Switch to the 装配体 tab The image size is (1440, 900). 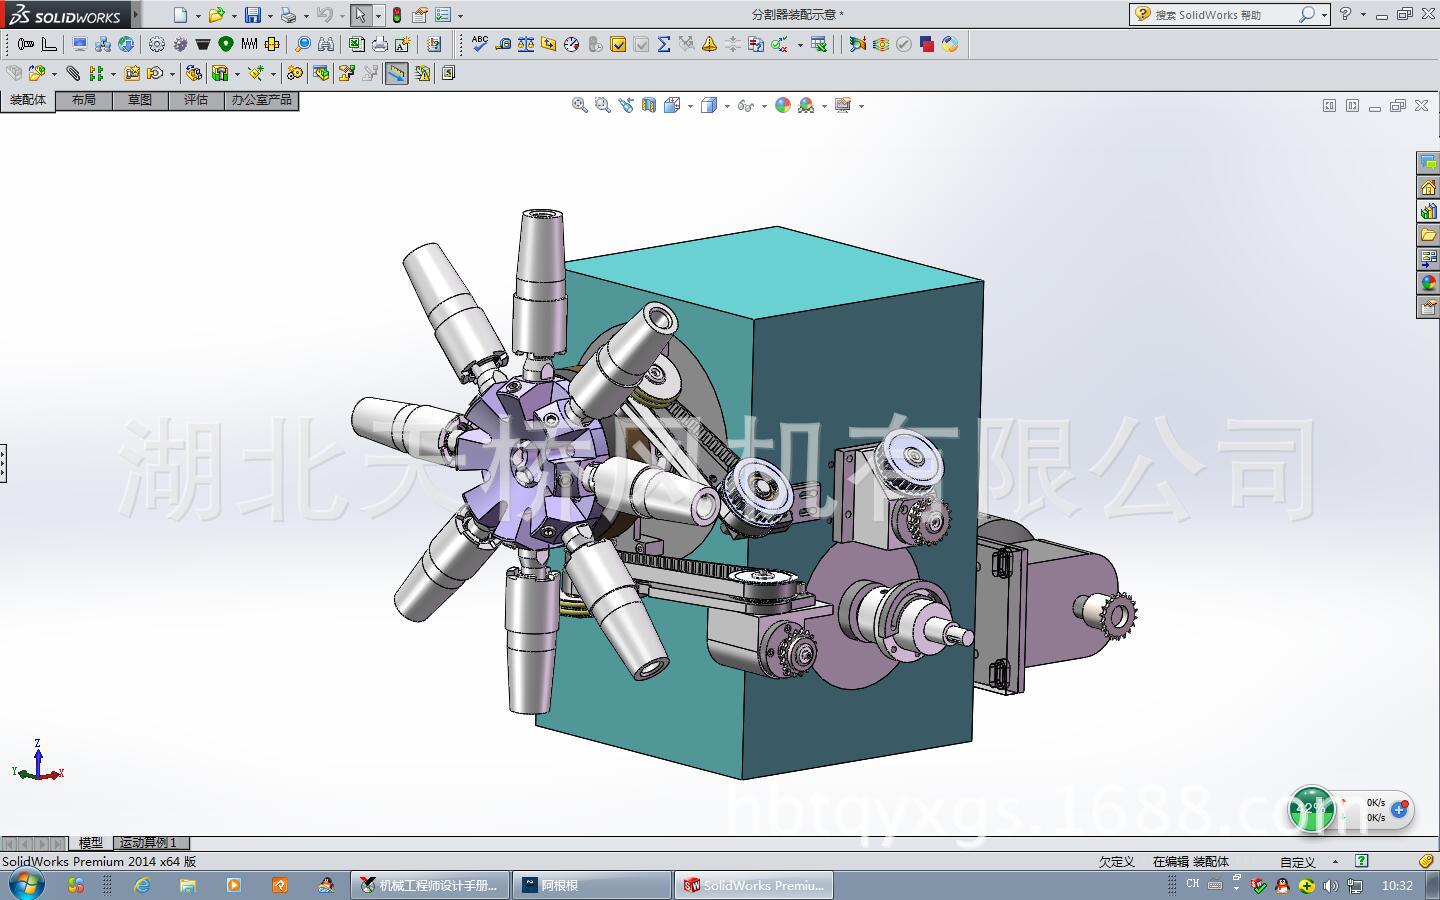[28, 100]
